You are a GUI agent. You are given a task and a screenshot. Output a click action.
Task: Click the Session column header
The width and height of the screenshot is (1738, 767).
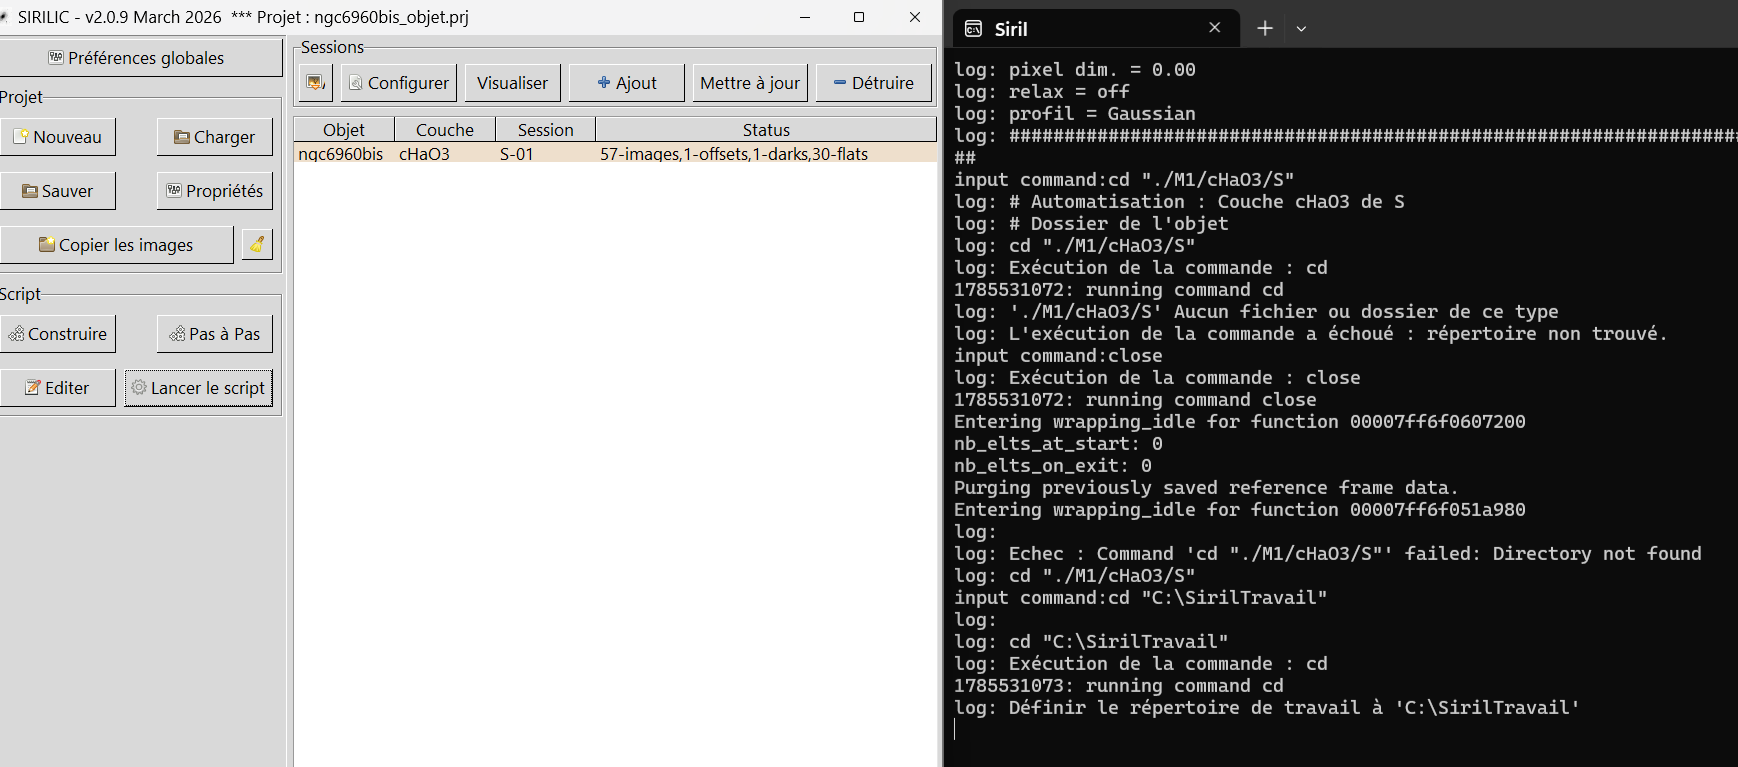[x=546, y=130]
